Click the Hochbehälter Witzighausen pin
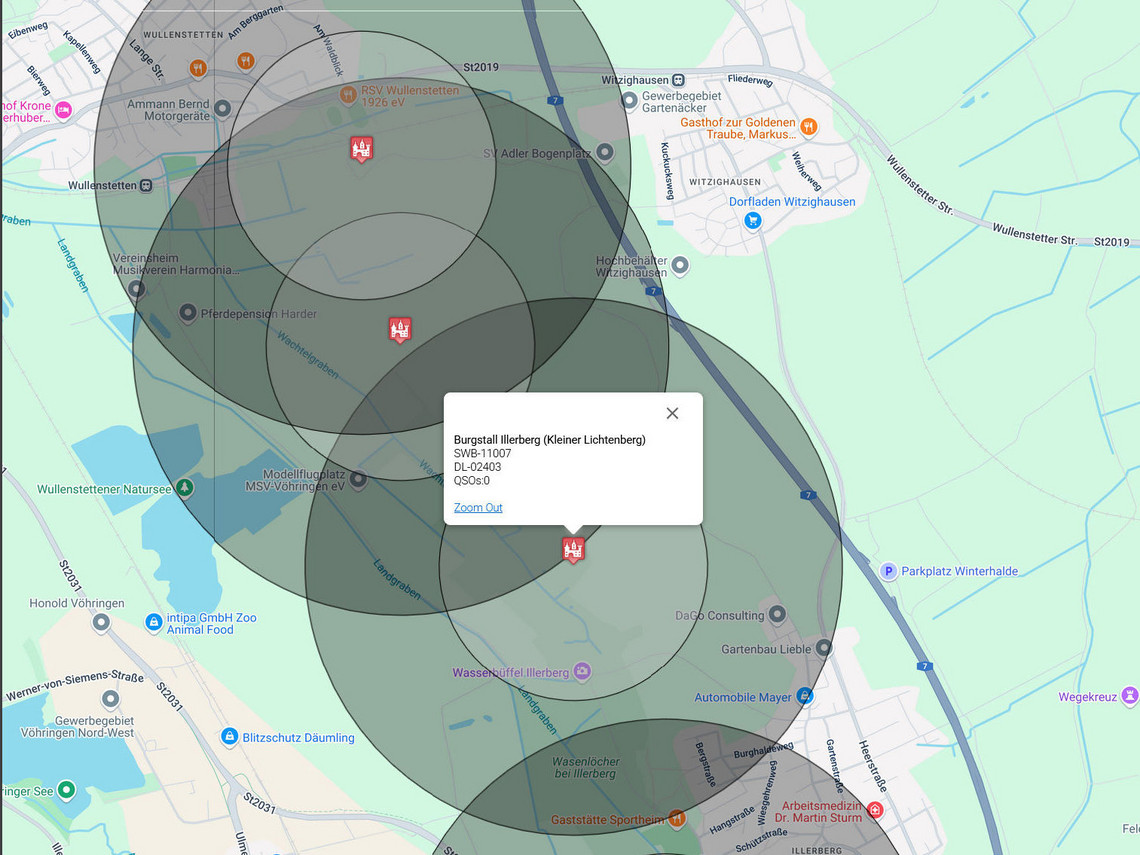This screenshot has height=855, width=1140. click(x=680, y=265)
